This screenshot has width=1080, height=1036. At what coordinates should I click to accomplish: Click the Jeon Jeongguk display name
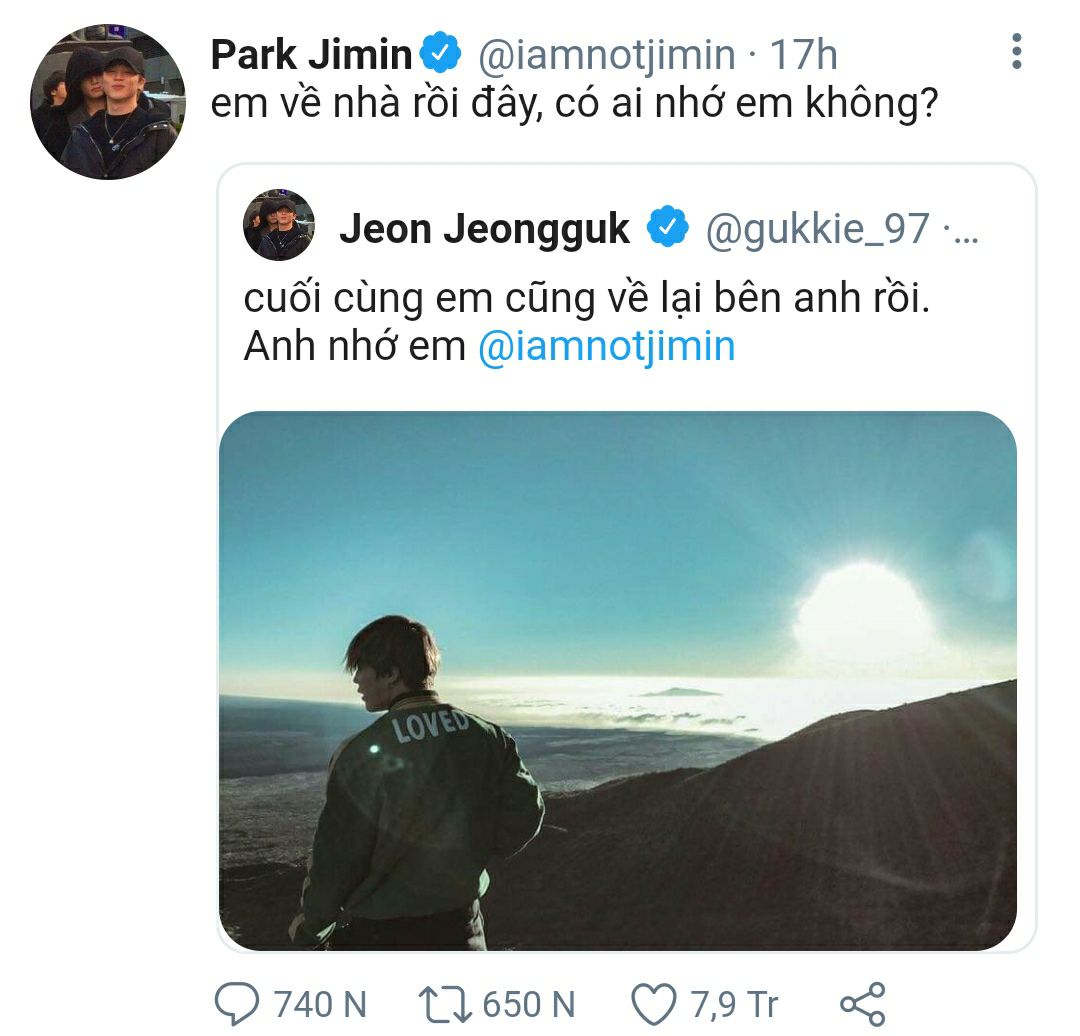(x=485, y=230)
